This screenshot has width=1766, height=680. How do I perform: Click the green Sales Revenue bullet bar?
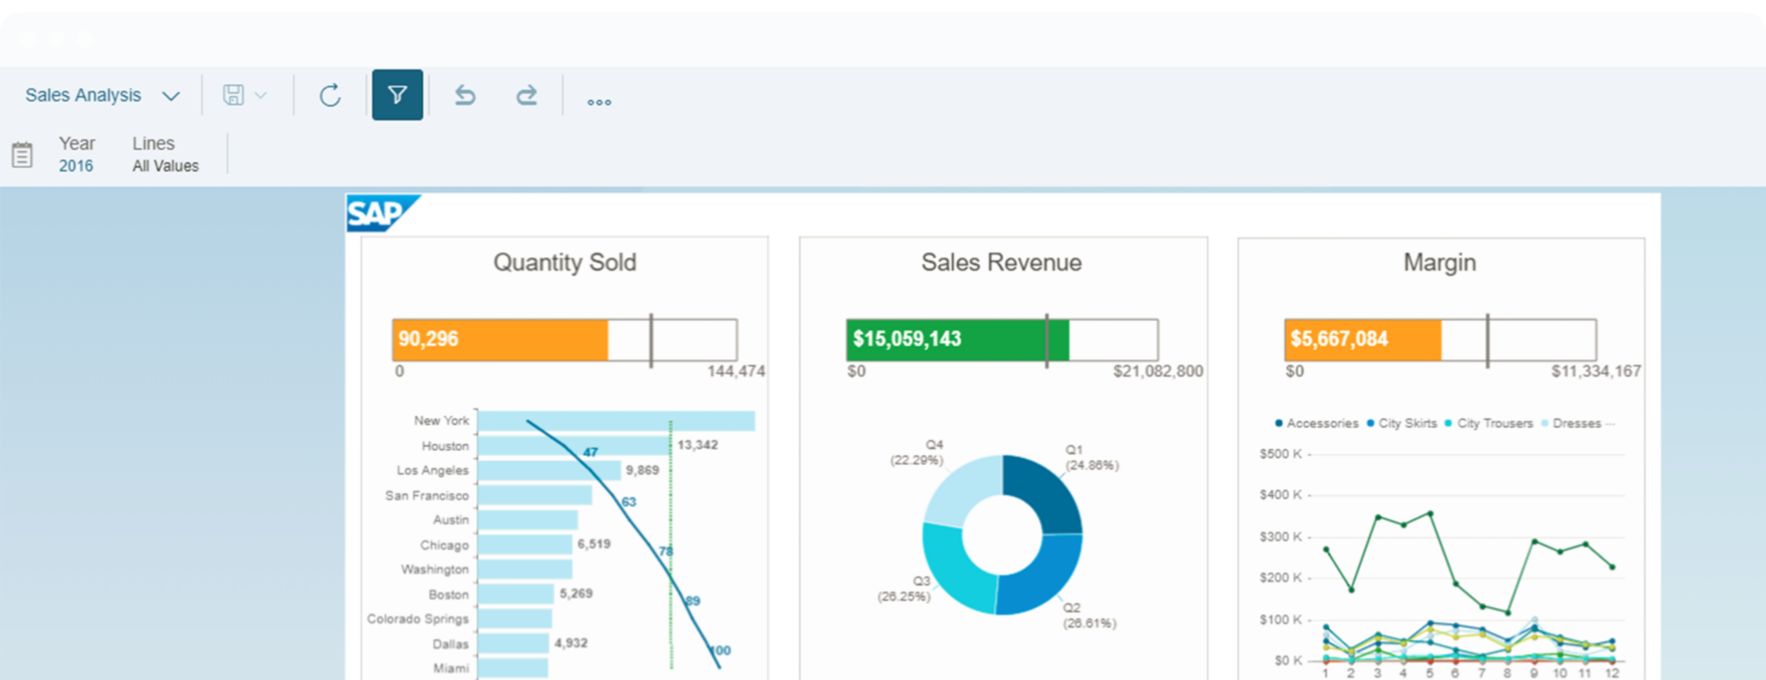coord(957,340)
